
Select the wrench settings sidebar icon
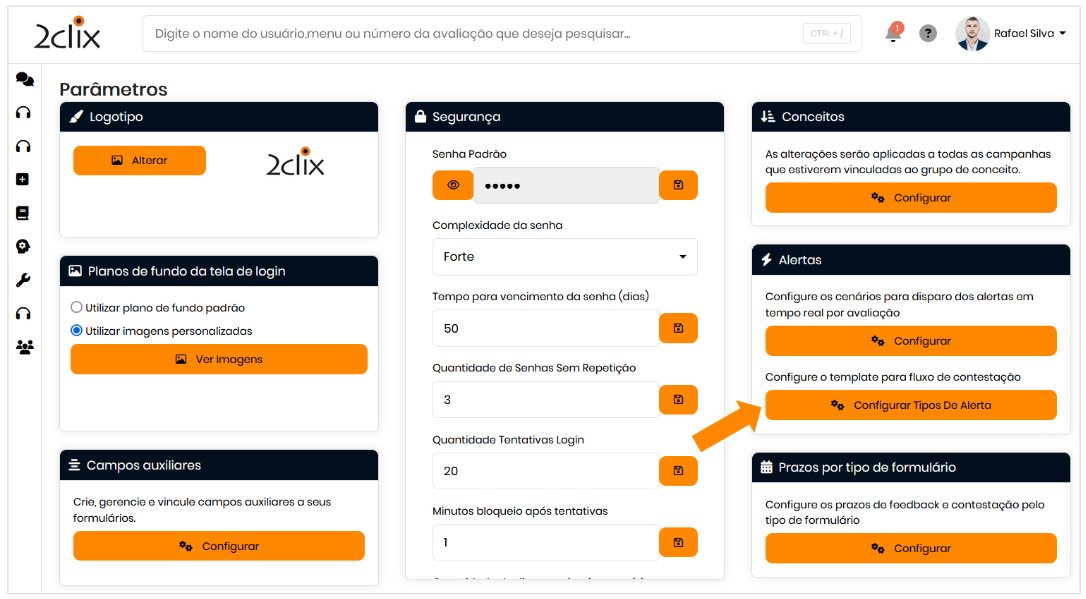point(24,280)
